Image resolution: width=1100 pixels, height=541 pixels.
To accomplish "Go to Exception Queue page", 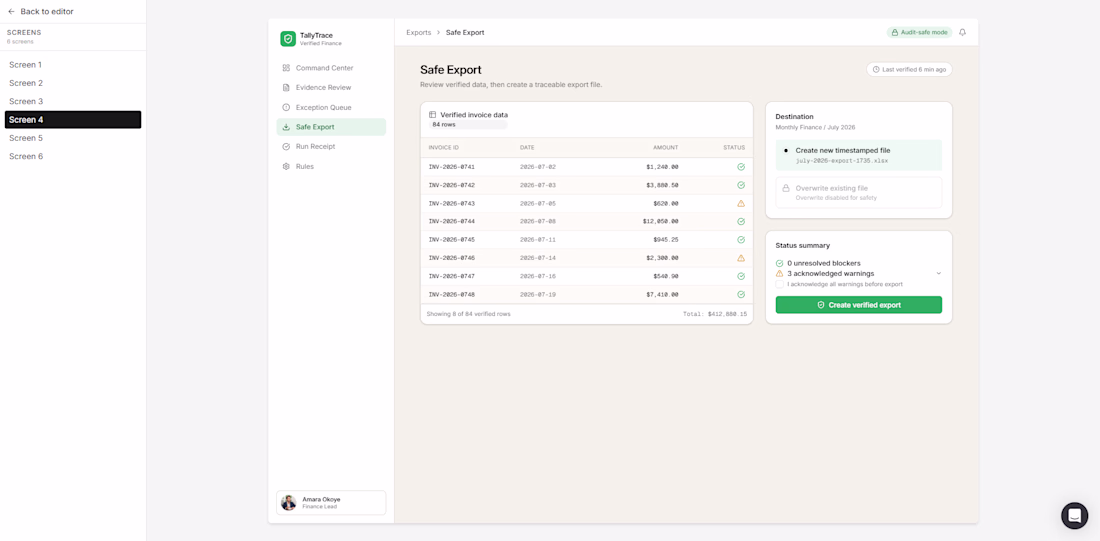I will 331,107.
